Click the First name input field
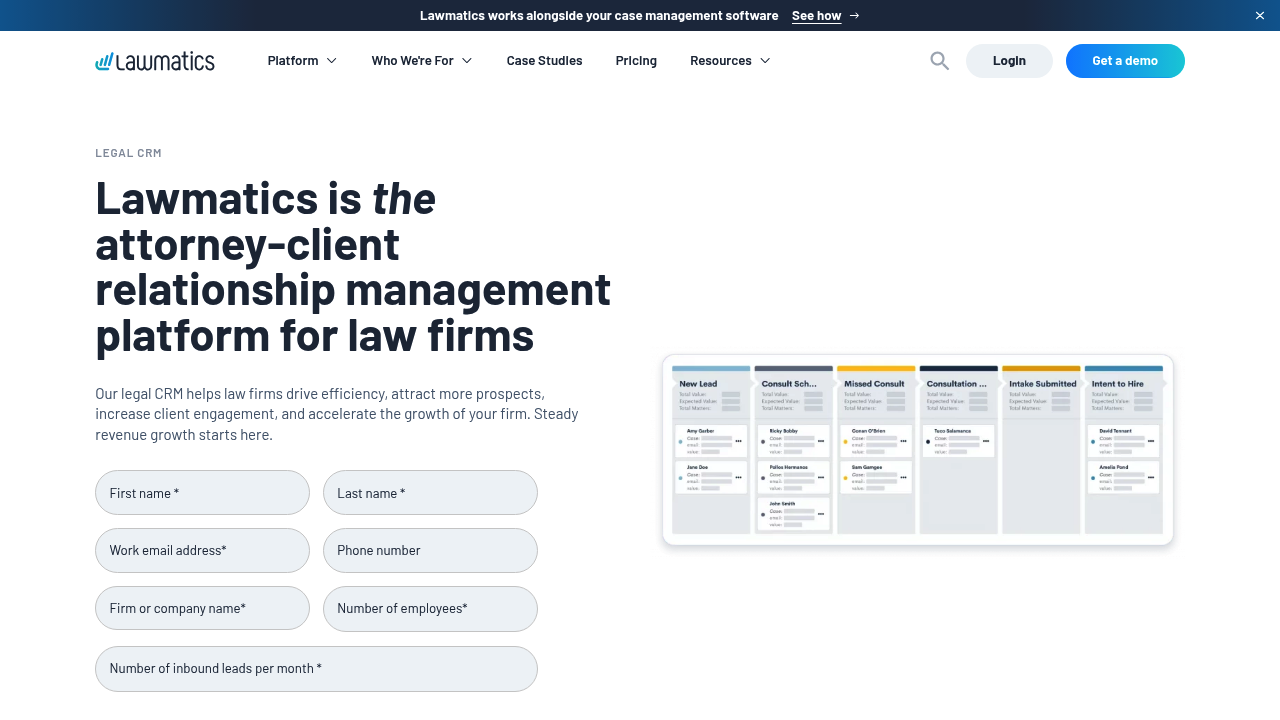The width and height of the screenshot is (1280, 720). 202,492
